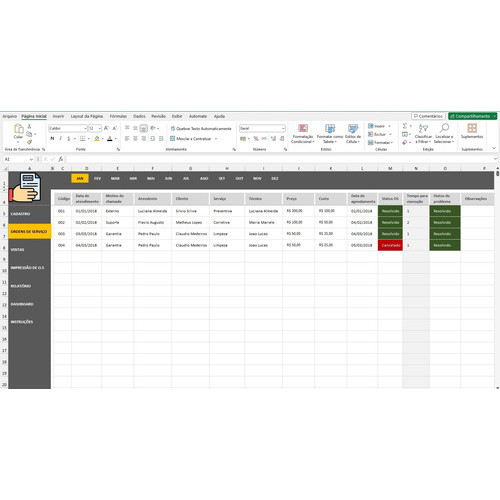Viewport: 500px width, 500px height.
Task: Click the formula bar input field
Action: tap(280, 159)
